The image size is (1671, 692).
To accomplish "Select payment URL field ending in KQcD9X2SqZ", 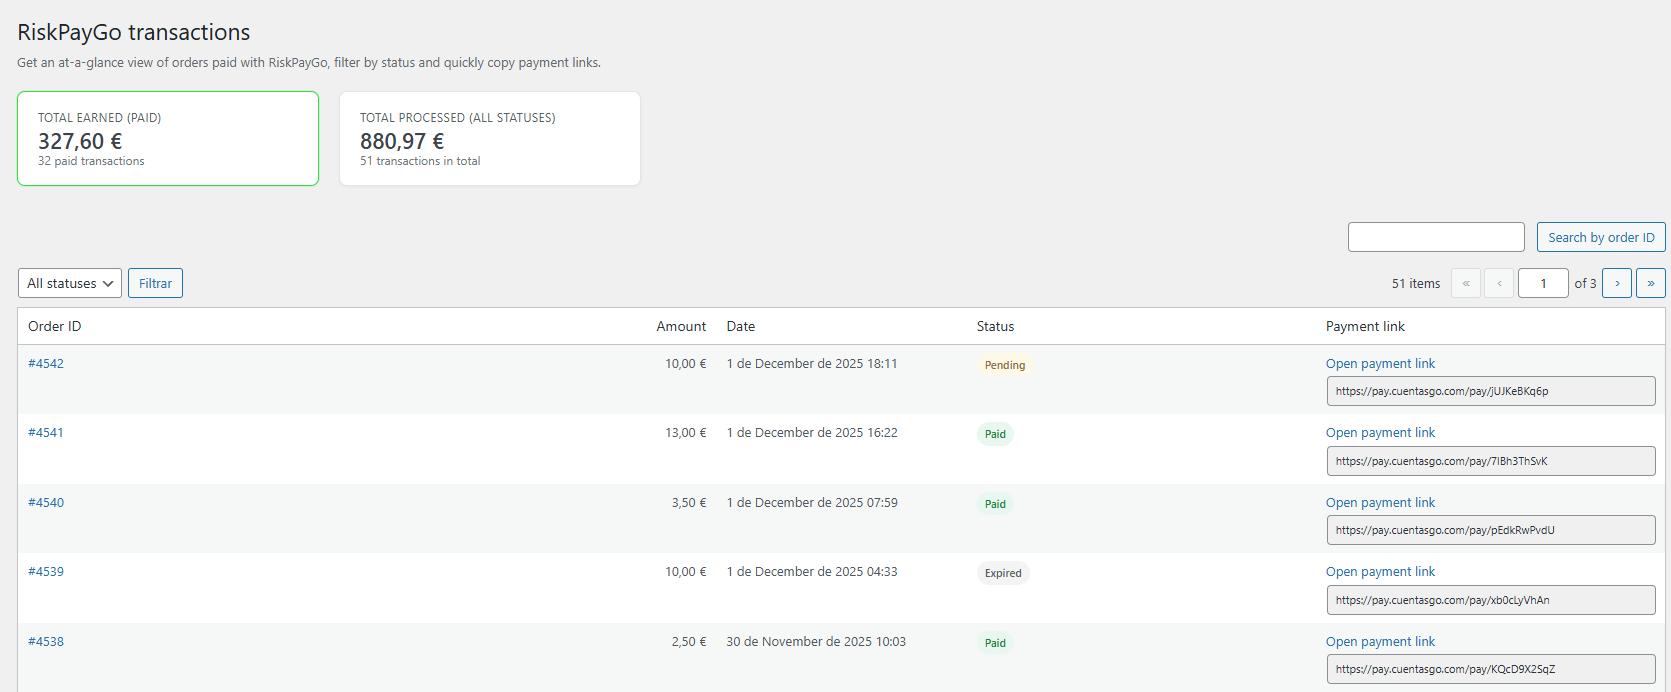I will tap(1490, 669).
